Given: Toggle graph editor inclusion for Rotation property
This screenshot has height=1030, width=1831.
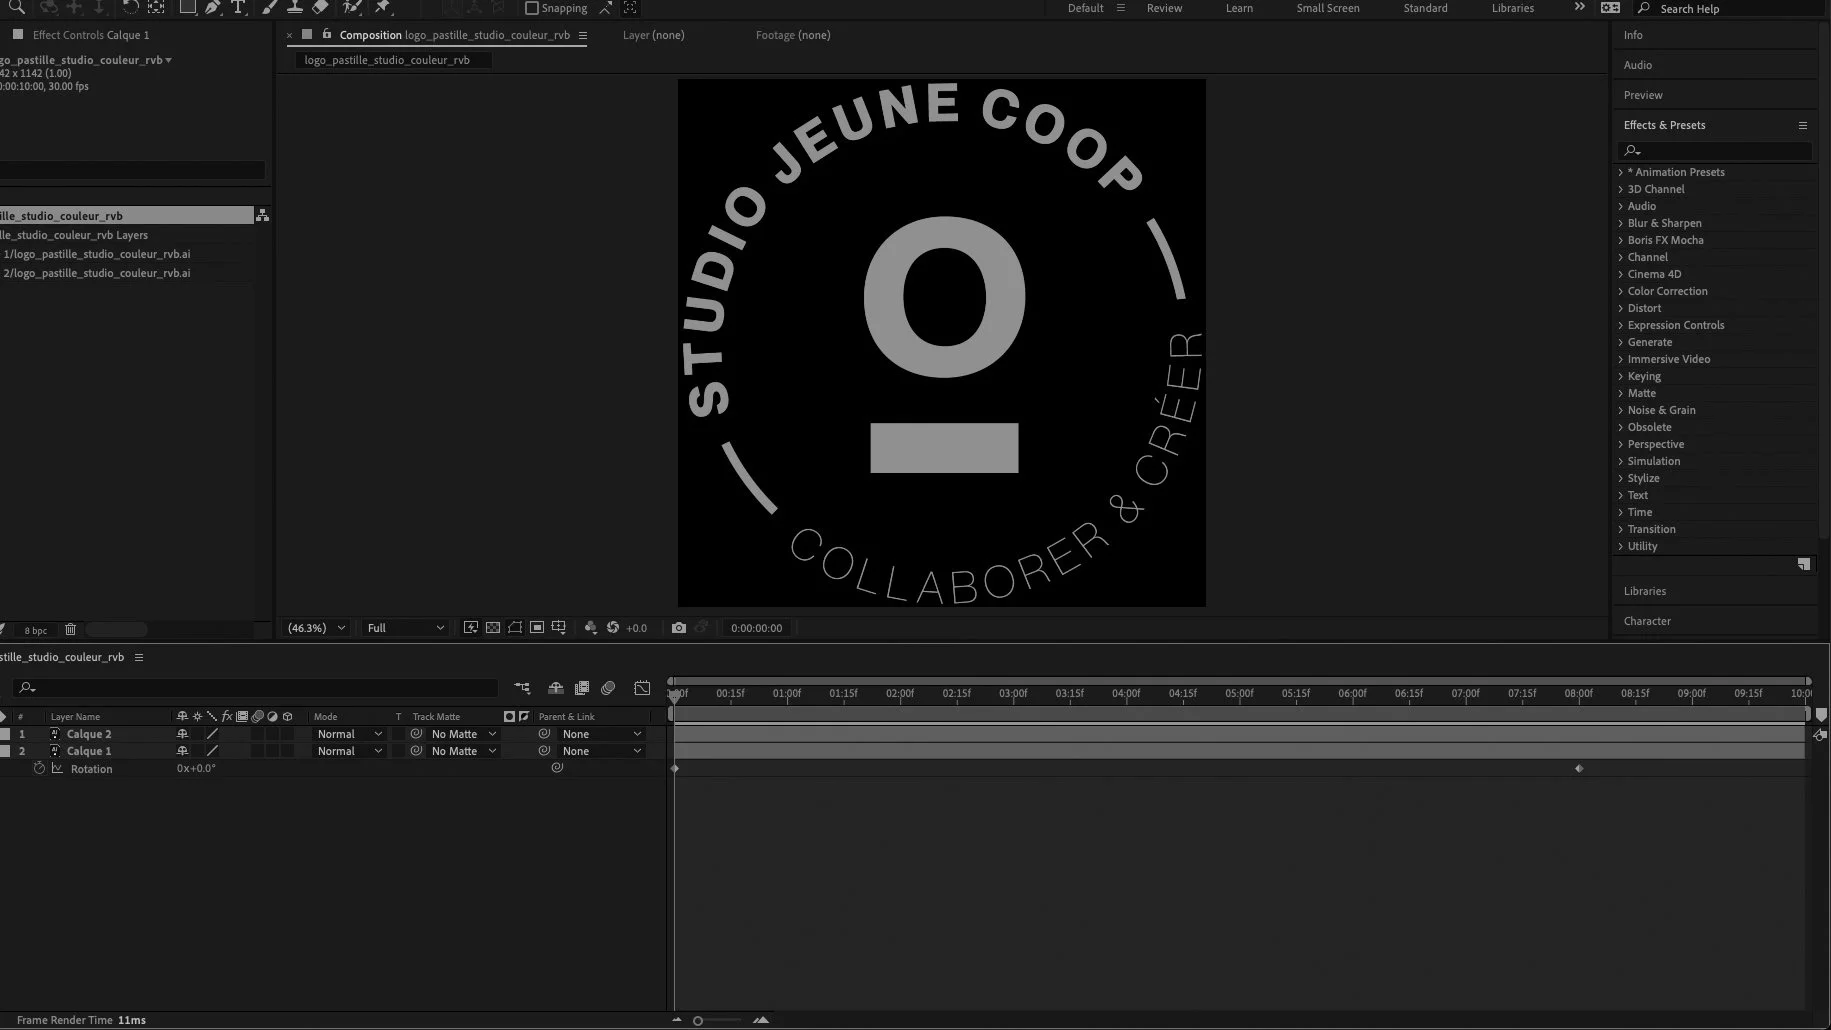Looking at the screenshot, I should pyautogui.click(x=58, y=769).
